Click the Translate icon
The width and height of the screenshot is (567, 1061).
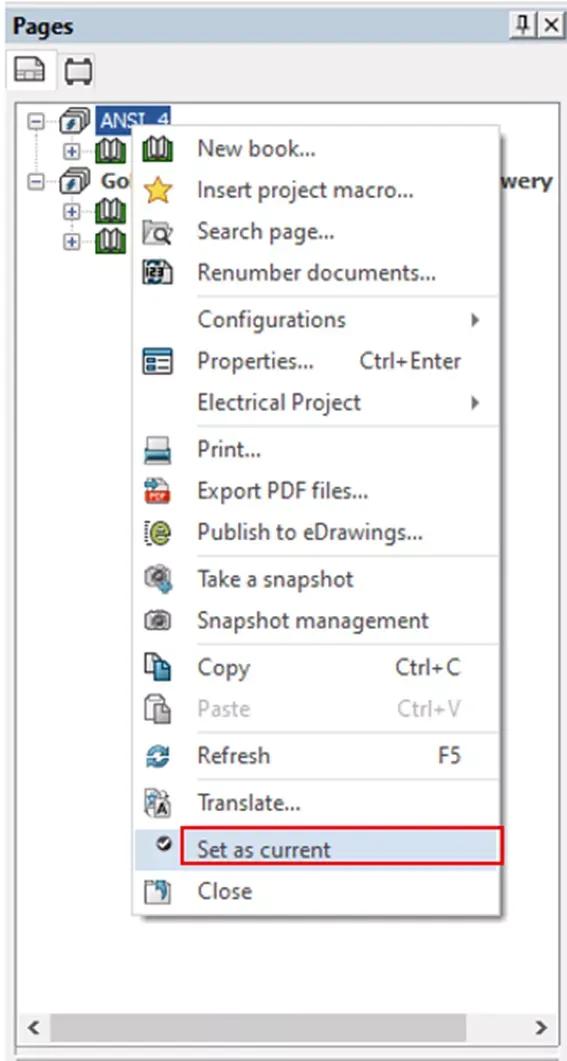coord(157,804)
